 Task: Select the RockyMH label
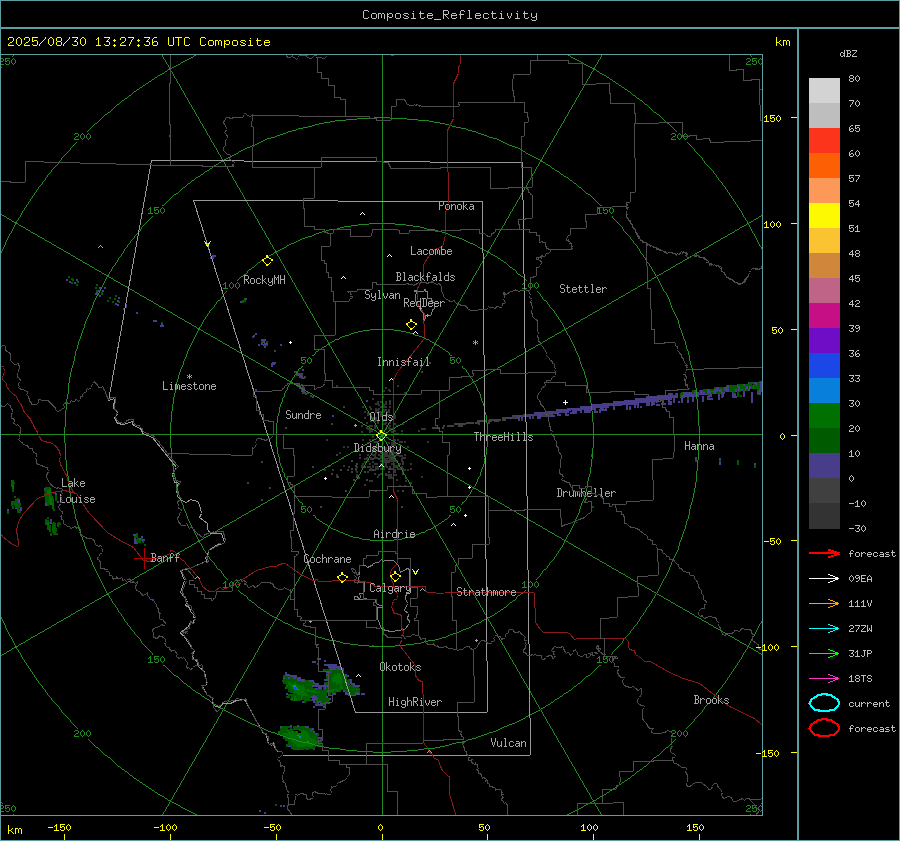click(264, 280)
